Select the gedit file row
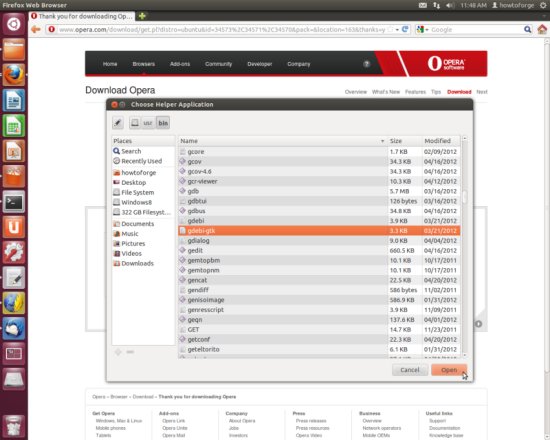Viewport: 550px width, 440px height. 319,251
